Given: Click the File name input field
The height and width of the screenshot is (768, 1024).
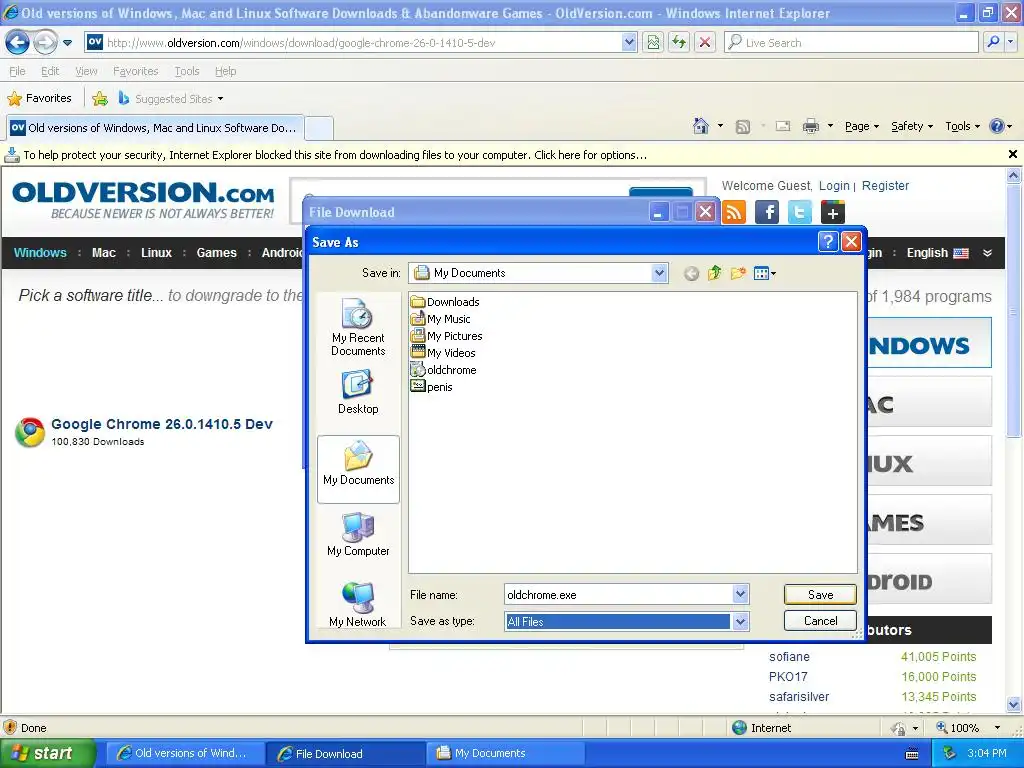Looking at the screenshot, I should point(618,595).
